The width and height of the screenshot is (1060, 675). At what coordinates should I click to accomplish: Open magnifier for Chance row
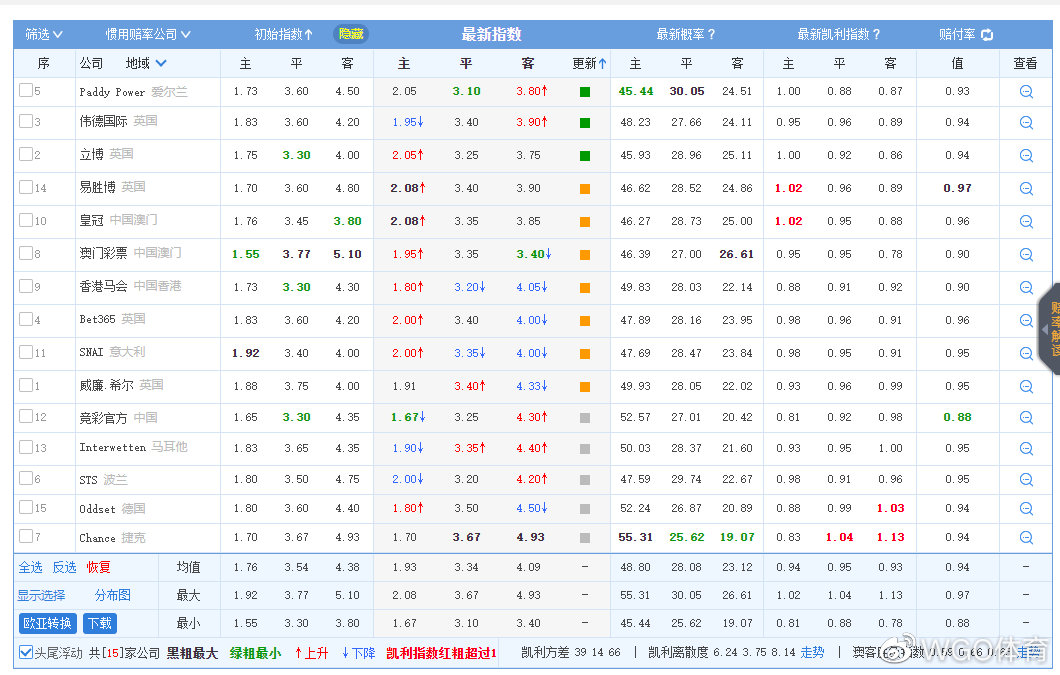[1026, 538]
